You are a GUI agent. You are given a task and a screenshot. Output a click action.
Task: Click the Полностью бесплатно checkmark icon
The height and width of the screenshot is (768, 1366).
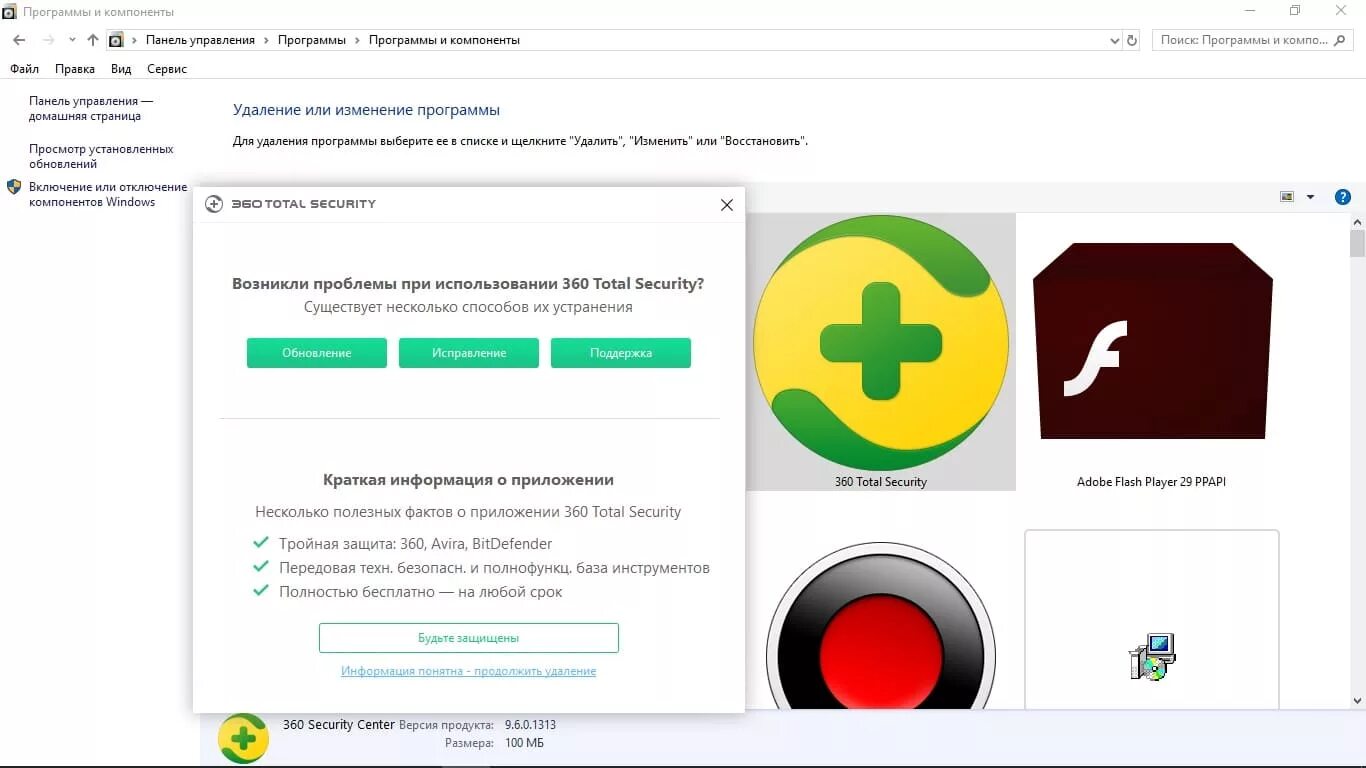pyautogui.click(x=261, y=591)
